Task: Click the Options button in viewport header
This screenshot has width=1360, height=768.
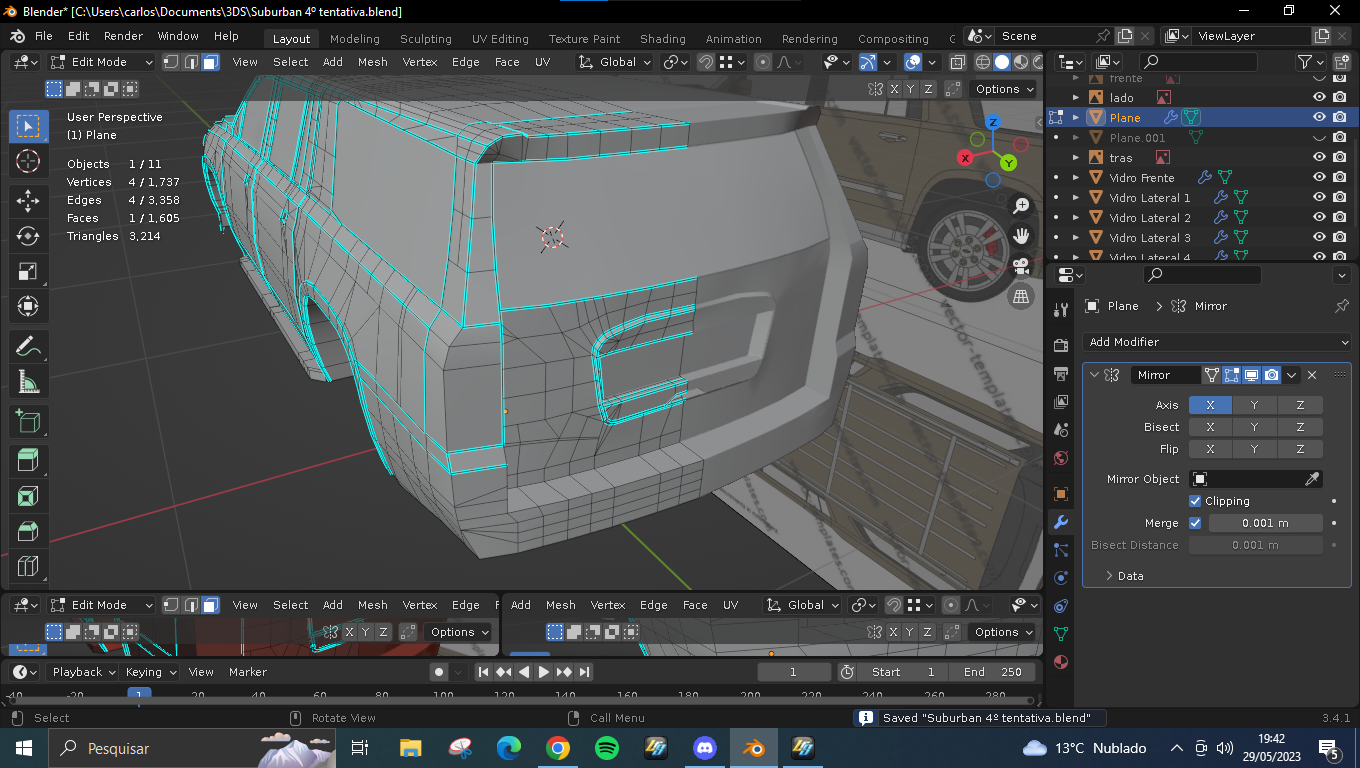Action: [x=1004, y=89]
